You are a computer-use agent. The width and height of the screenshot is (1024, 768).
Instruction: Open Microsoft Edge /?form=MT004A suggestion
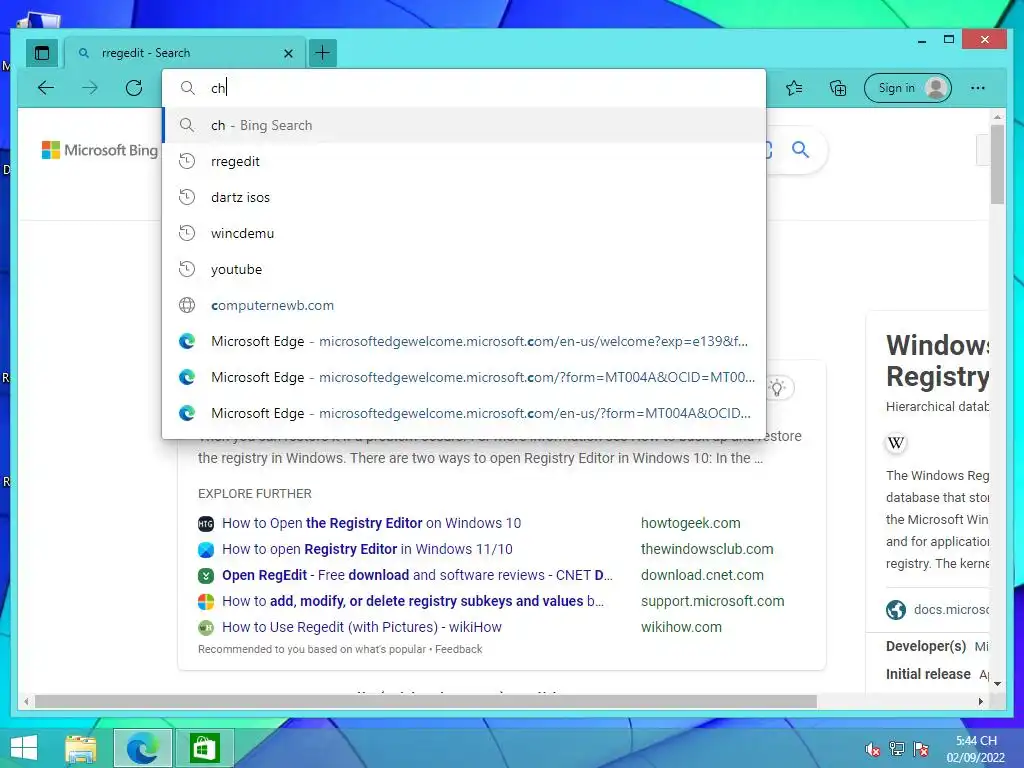tap(464, 377)
